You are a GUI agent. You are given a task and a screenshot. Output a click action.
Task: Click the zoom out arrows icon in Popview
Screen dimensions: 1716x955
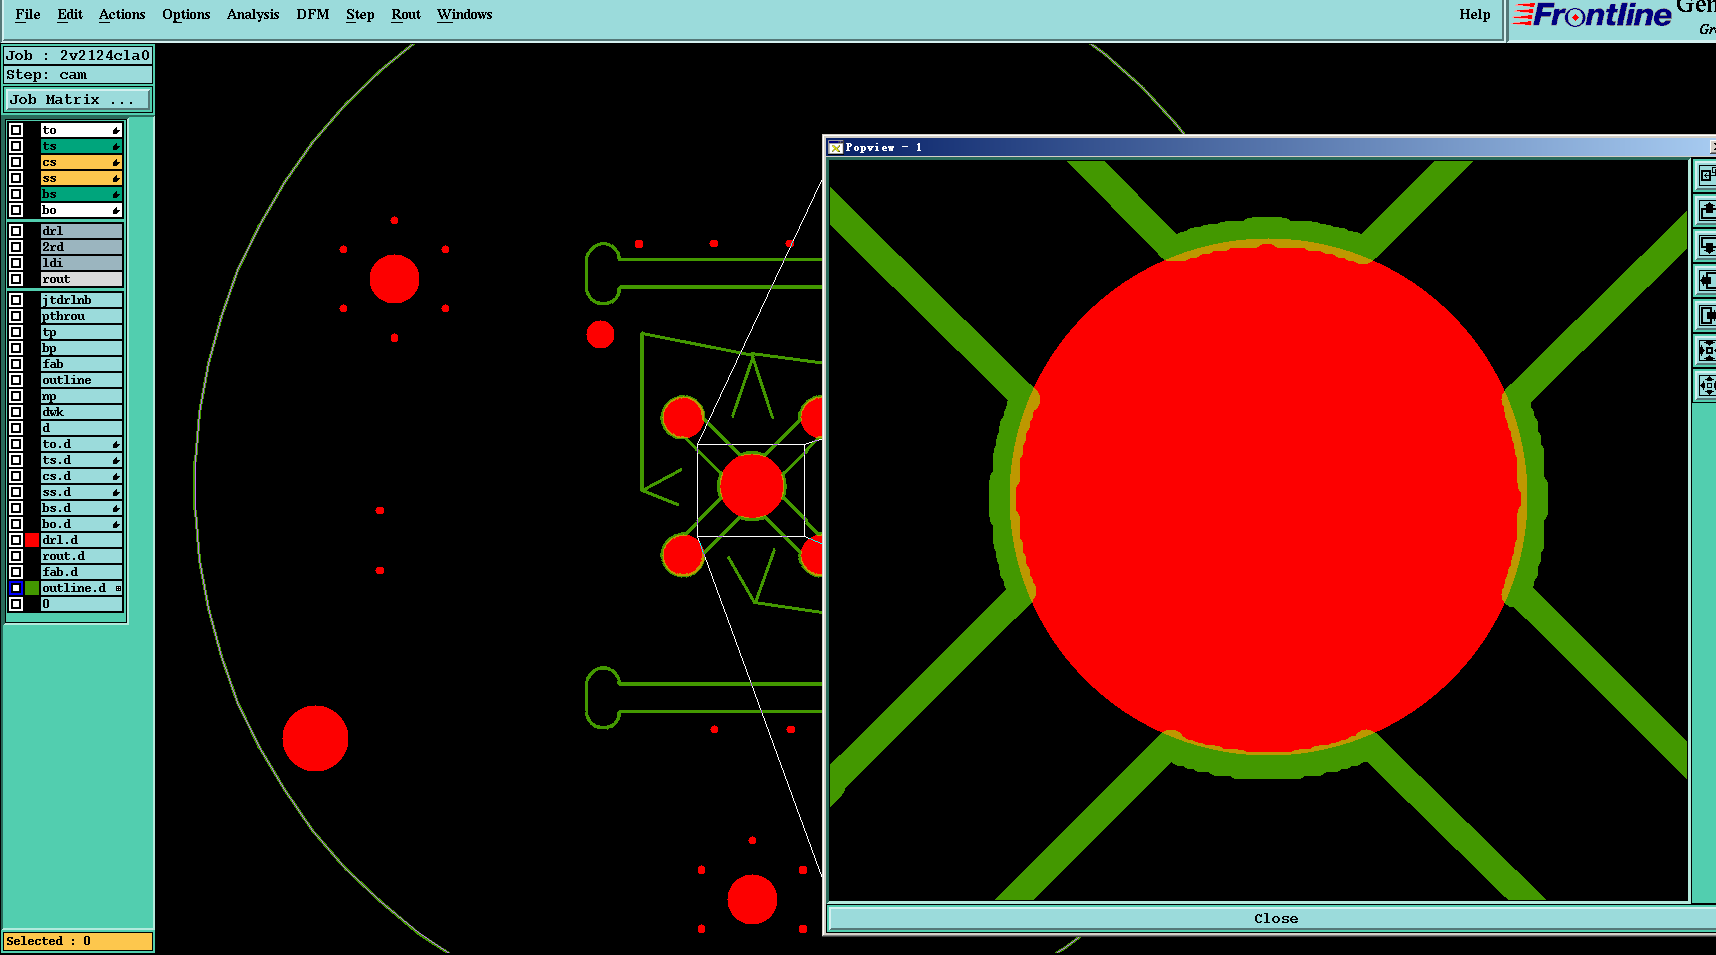(1706, 385)
